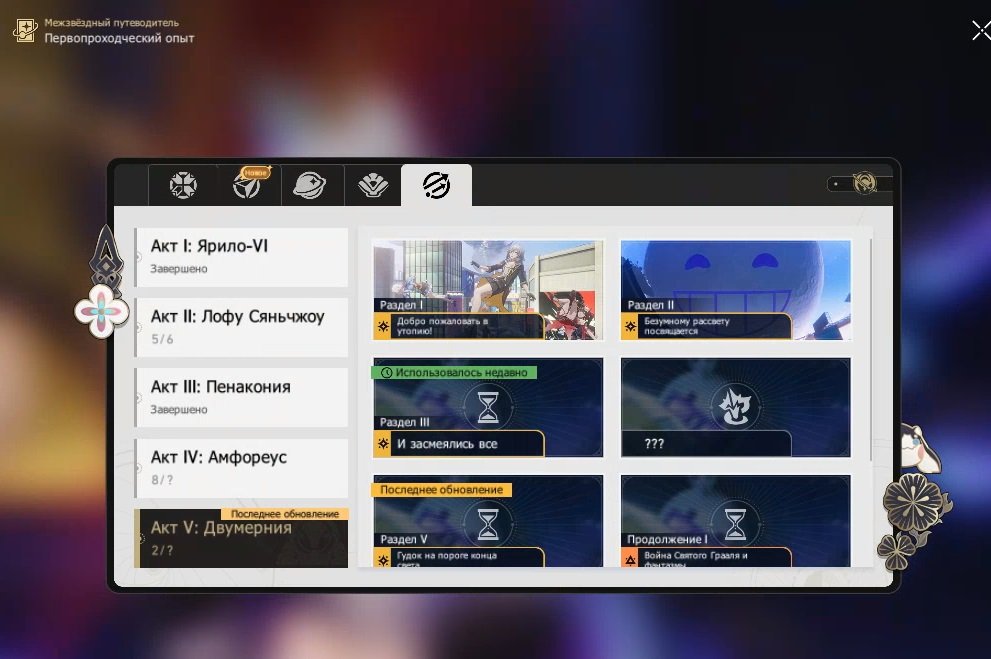
Task: Open the tab icon marked with the new badge
Action: tap(248, 184)
